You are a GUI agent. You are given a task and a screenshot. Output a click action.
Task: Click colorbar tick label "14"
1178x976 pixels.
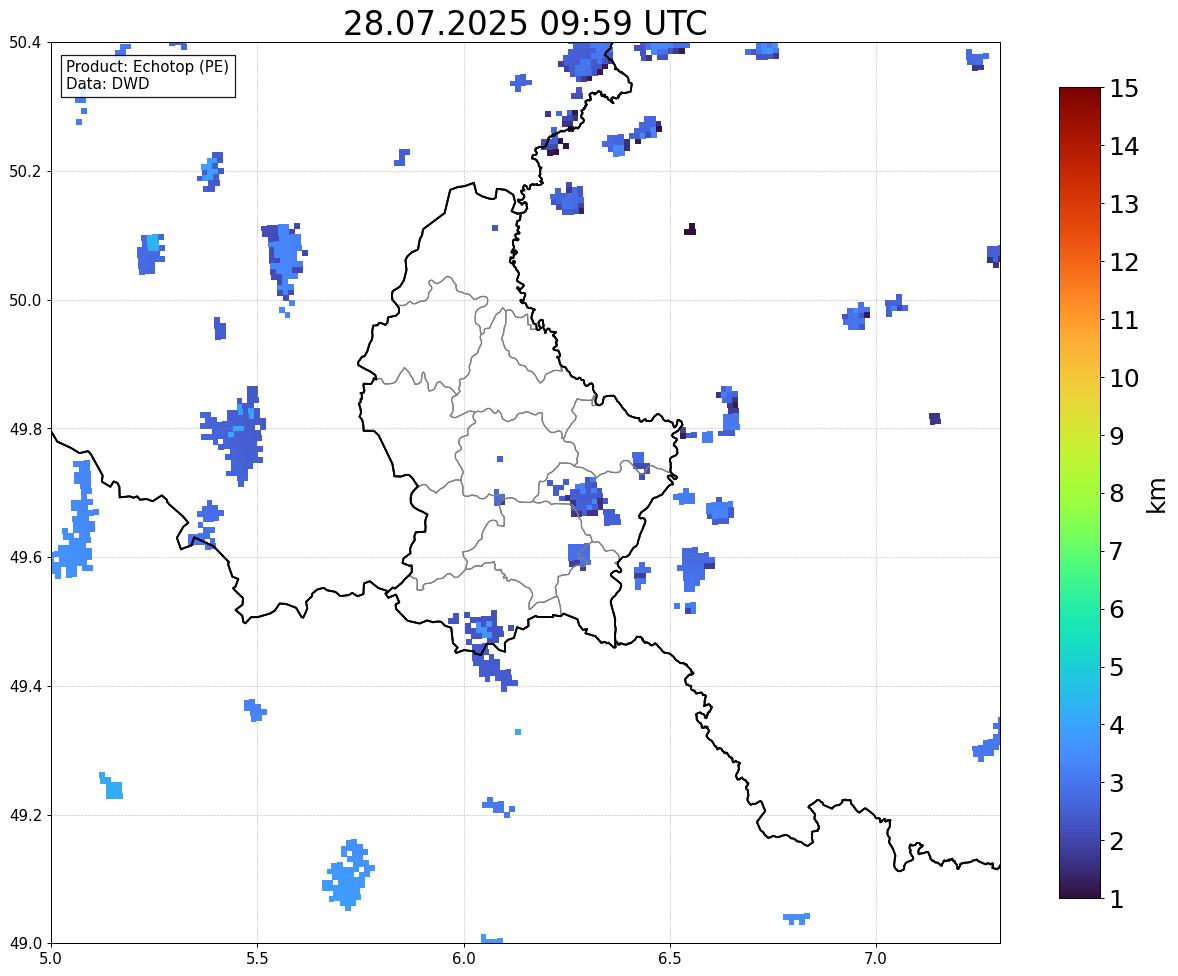click(1124, 147)
